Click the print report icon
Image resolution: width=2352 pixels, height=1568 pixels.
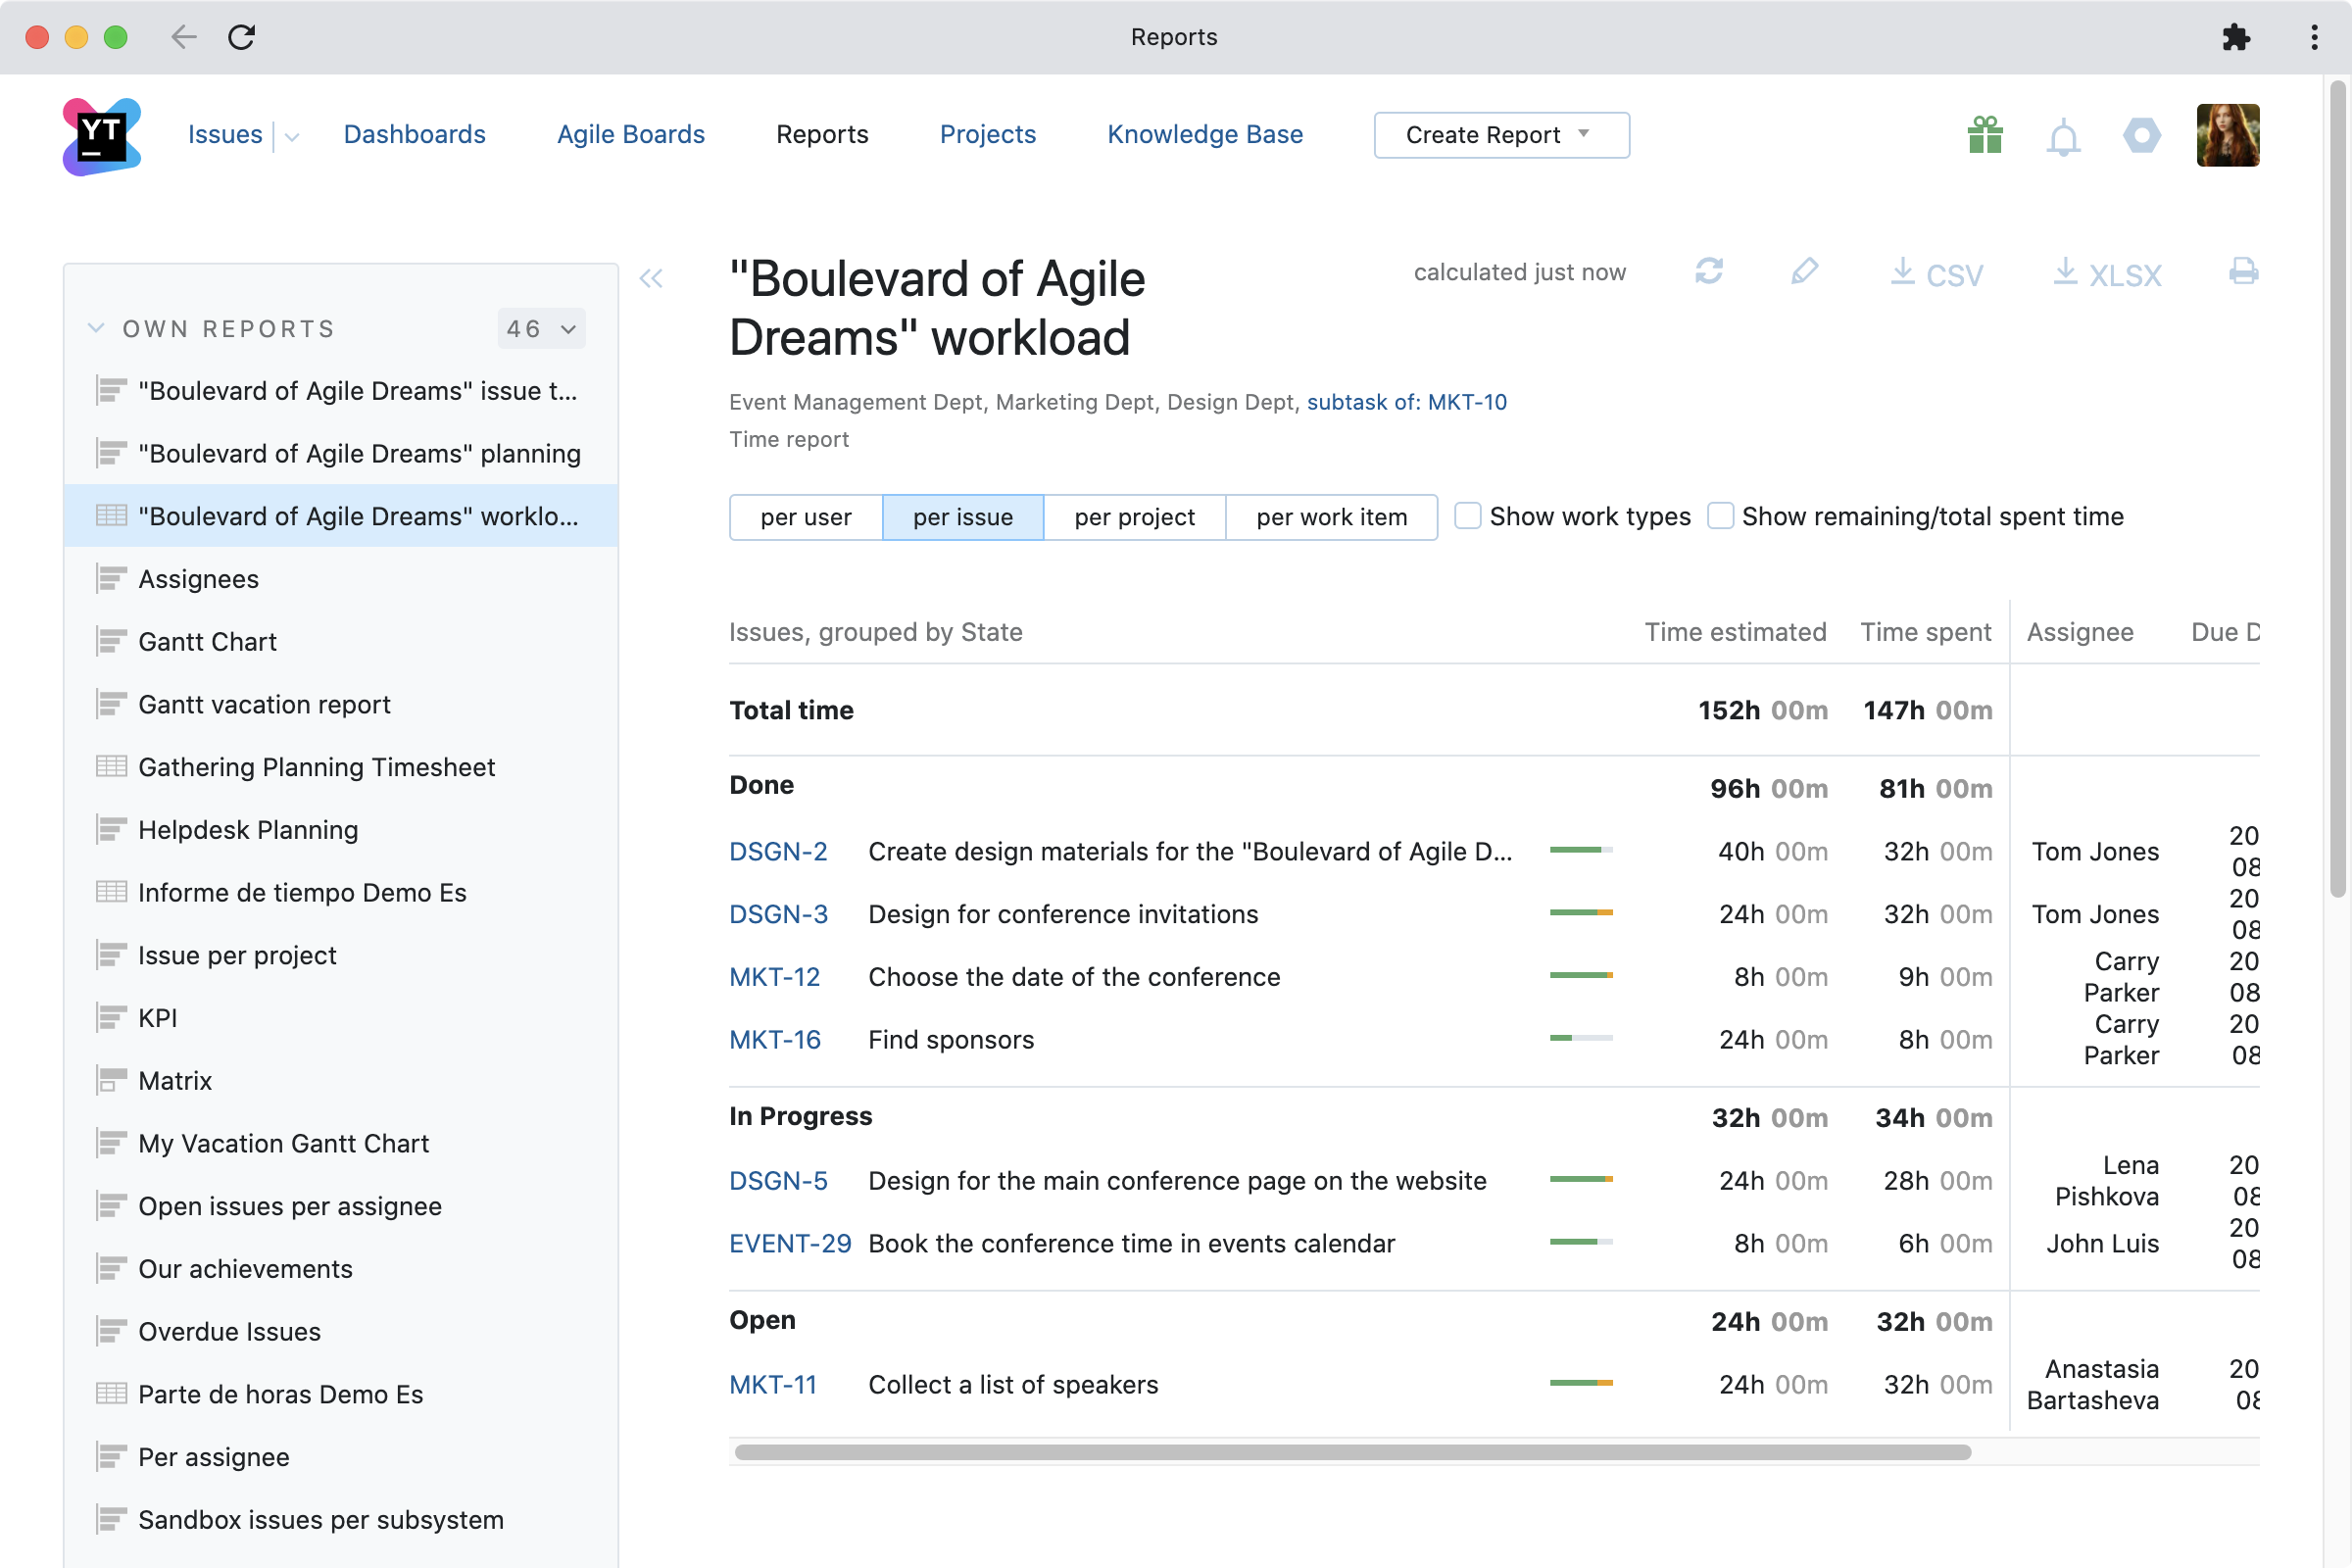(2243, 271)
